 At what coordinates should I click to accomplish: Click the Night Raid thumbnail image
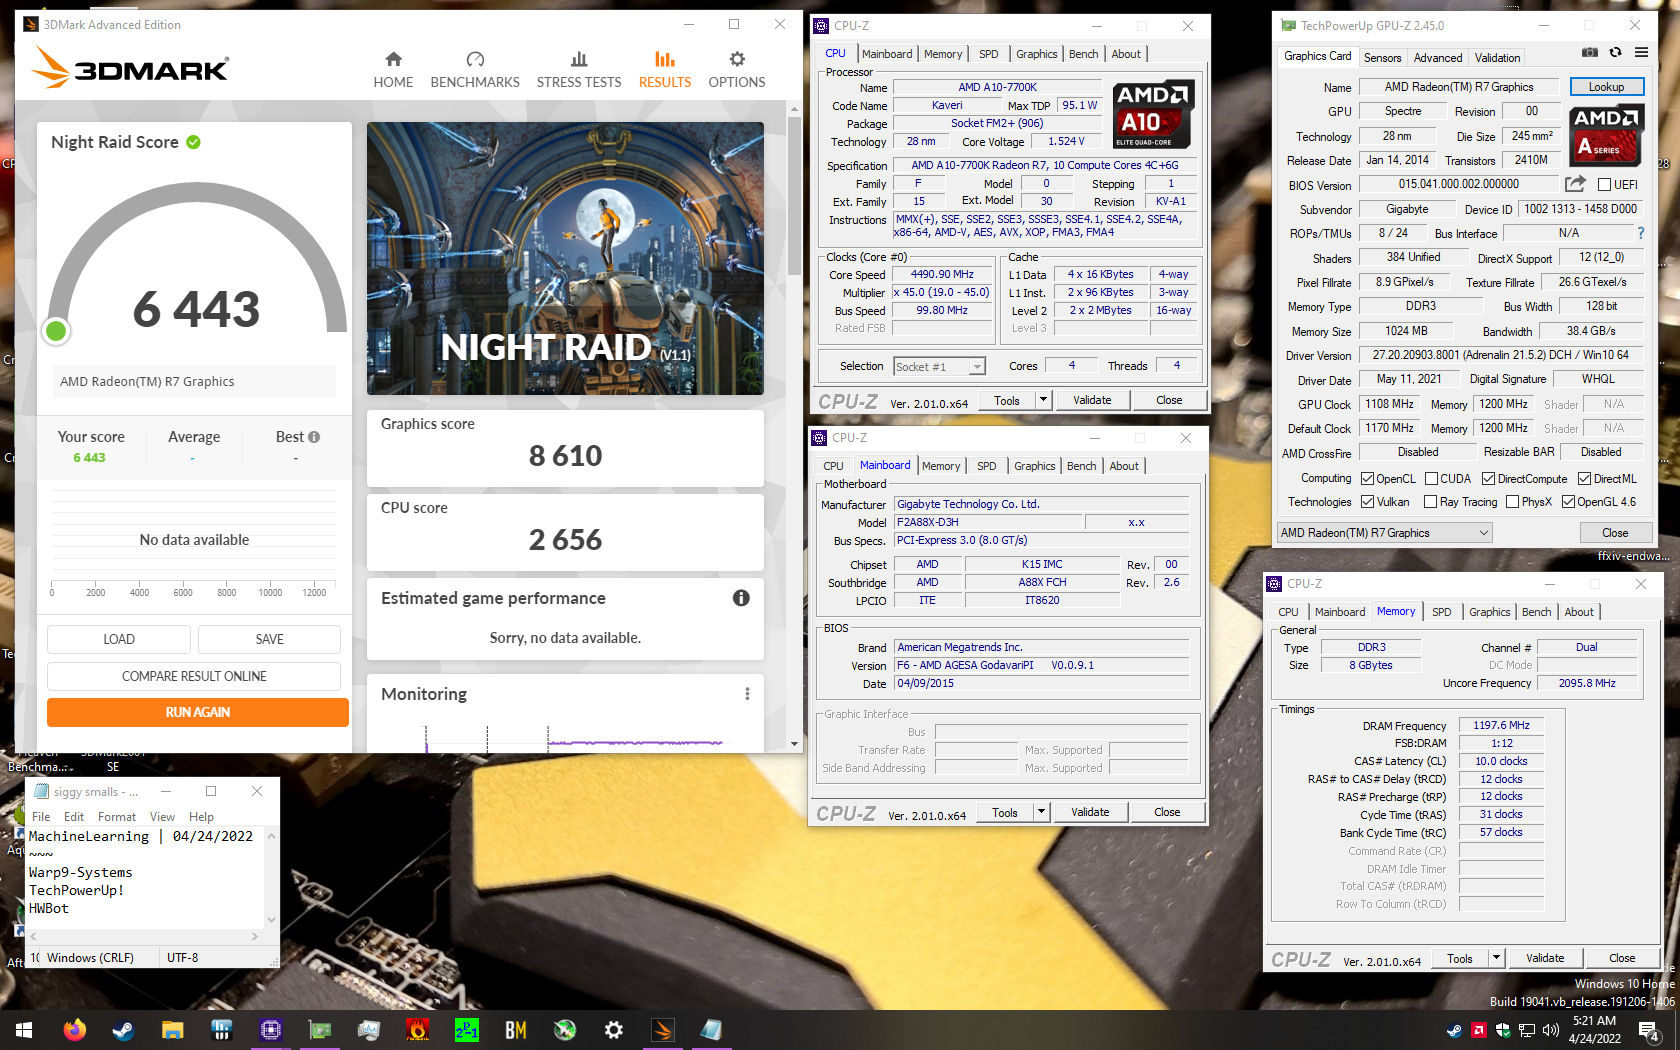tap(565, 258)
